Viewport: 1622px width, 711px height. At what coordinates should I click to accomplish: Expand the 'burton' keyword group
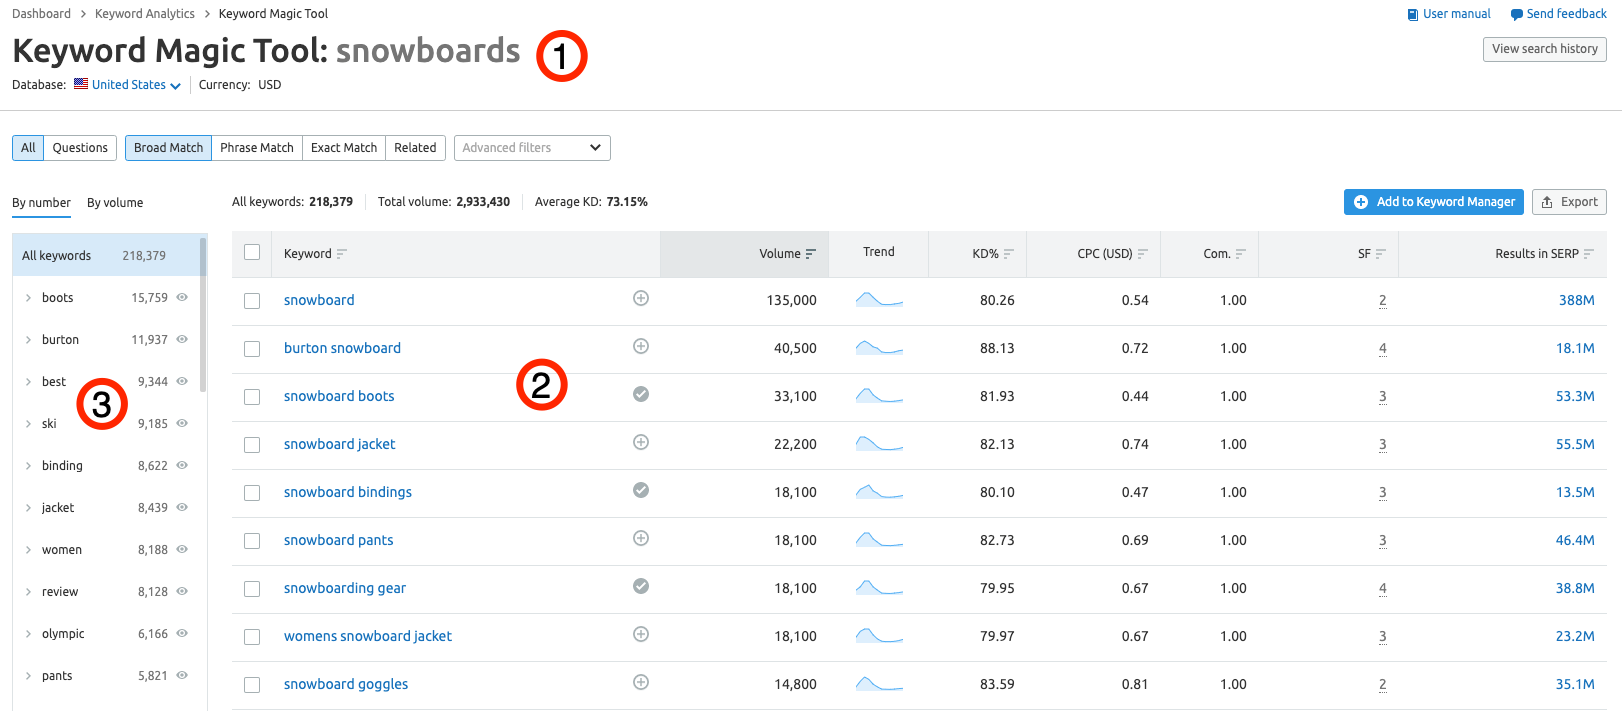28,340
